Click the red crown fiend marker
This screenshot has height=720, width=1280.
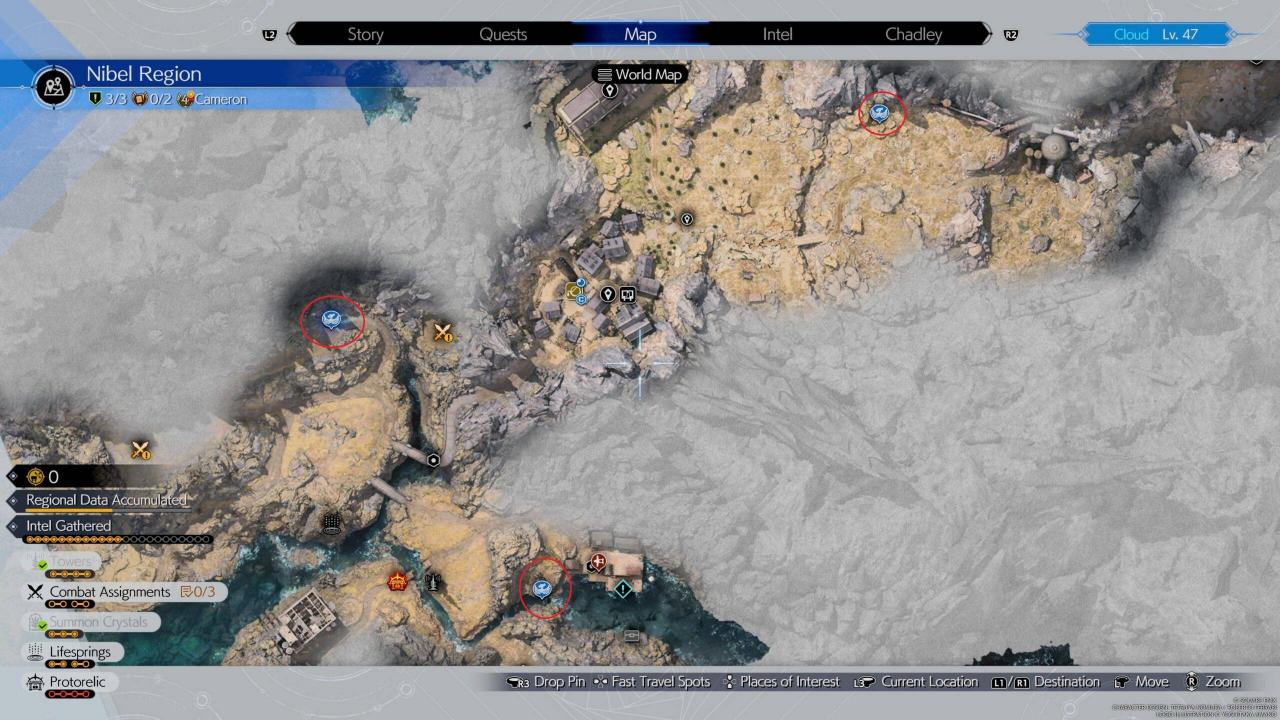[x=399, y=580]
